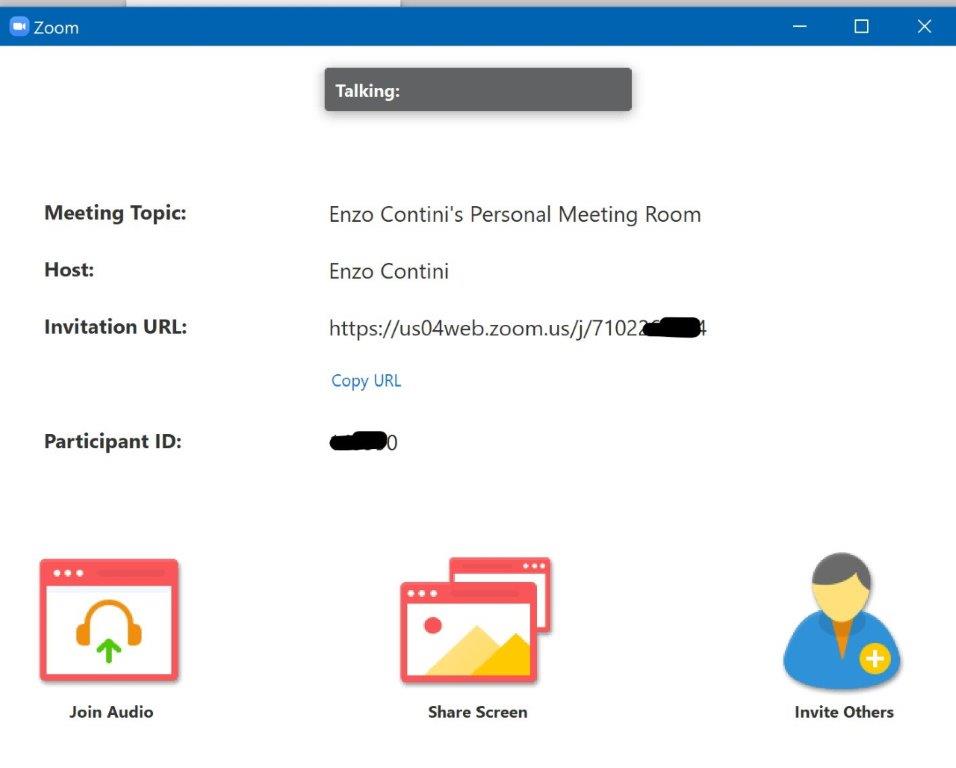
Task: Click the Invite Others text label
Action: pyautogui.click(x=843, y=712)
